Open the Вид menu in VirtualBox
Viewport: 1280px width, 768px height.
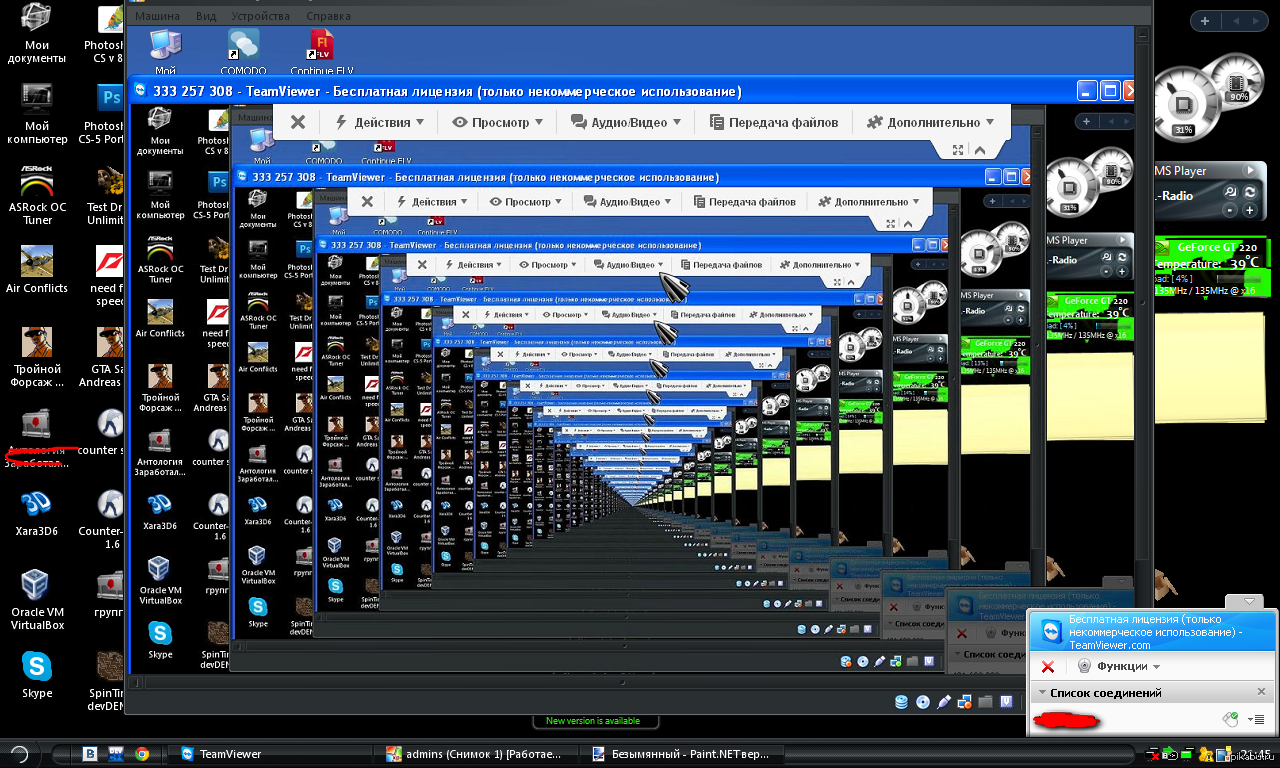[x=206, y=16]
